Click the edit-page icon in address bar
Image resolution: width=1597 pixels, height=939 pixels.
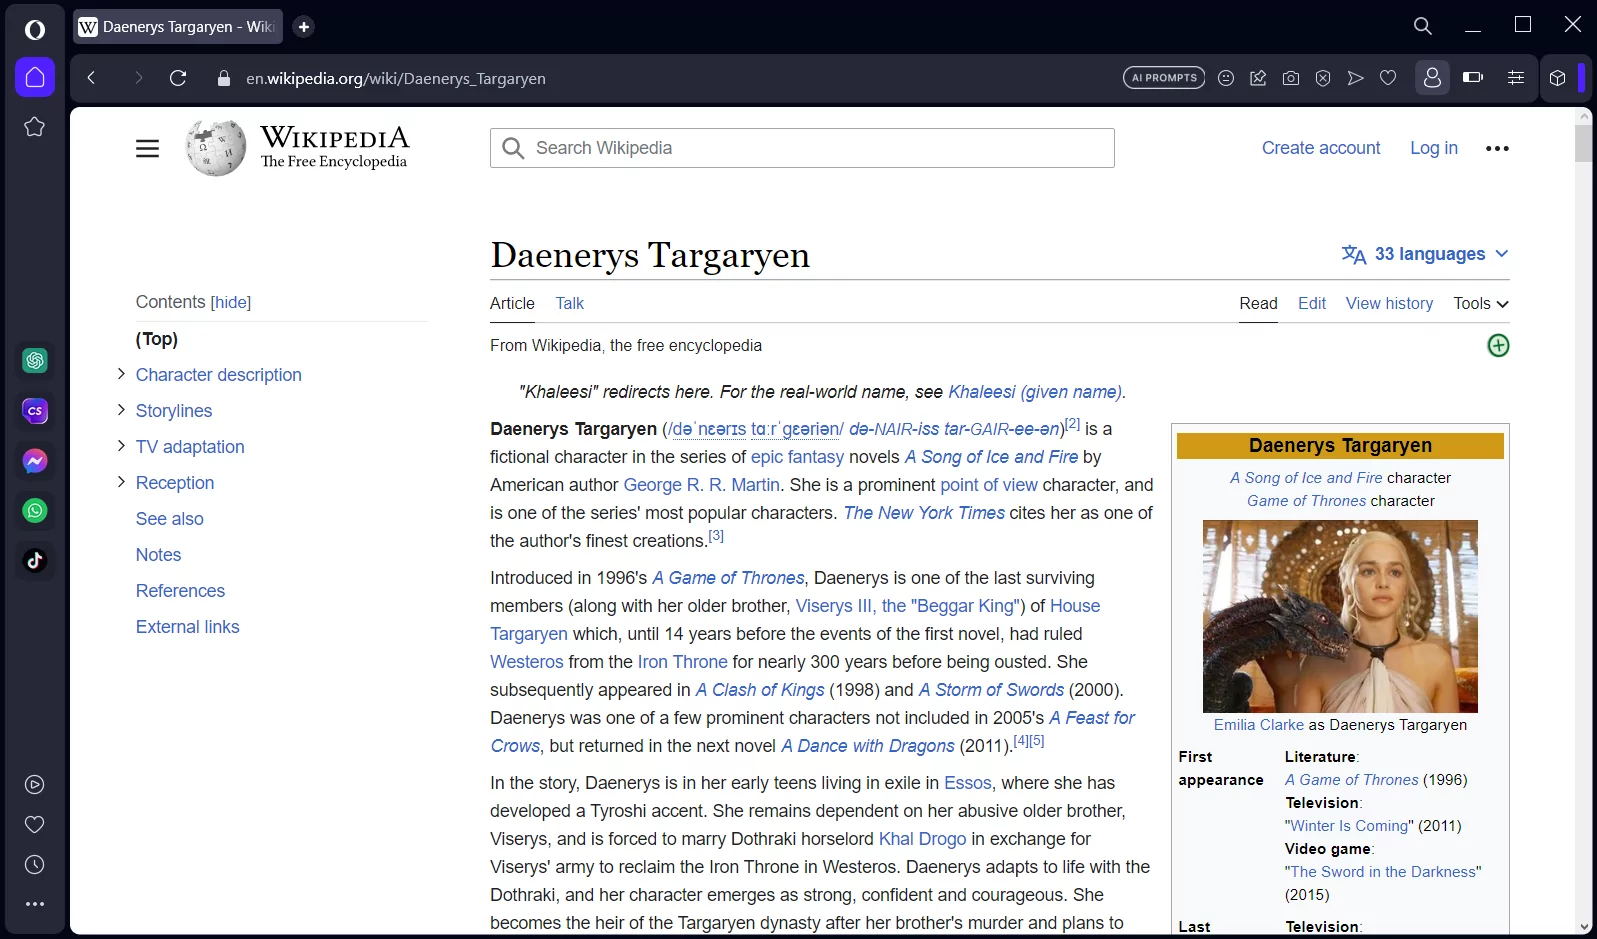point(1258,78)
